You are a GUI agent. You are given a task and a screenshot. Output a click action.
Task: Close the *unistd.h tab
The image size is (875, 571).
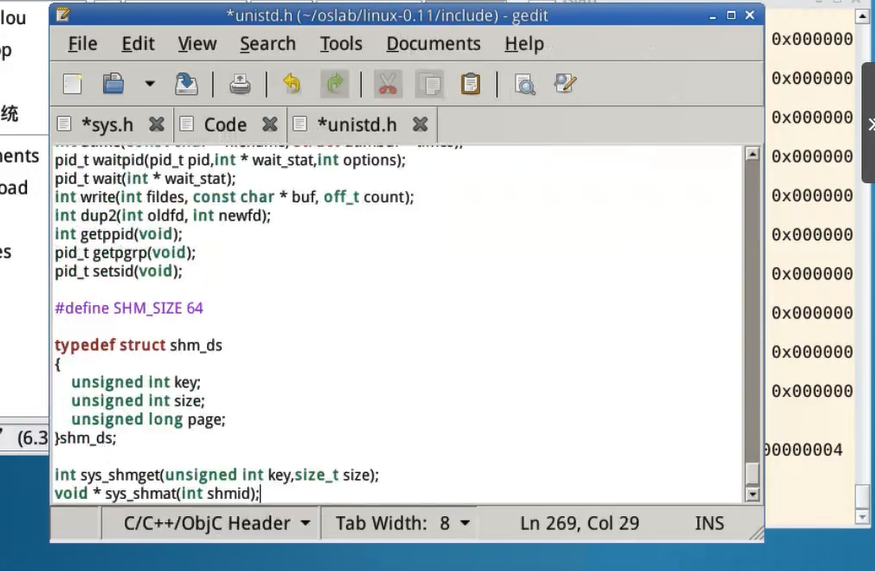pyautogui.click(x=421, y=125)
